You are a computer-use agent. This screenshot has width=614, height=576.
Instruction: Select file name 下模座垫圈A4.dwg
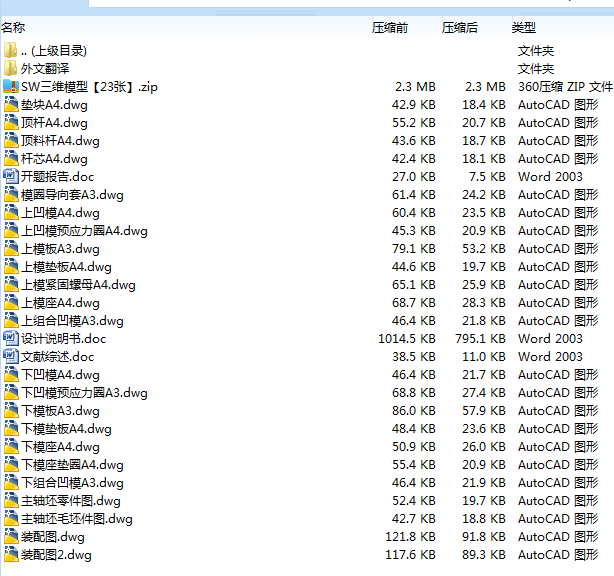(72, 465)
